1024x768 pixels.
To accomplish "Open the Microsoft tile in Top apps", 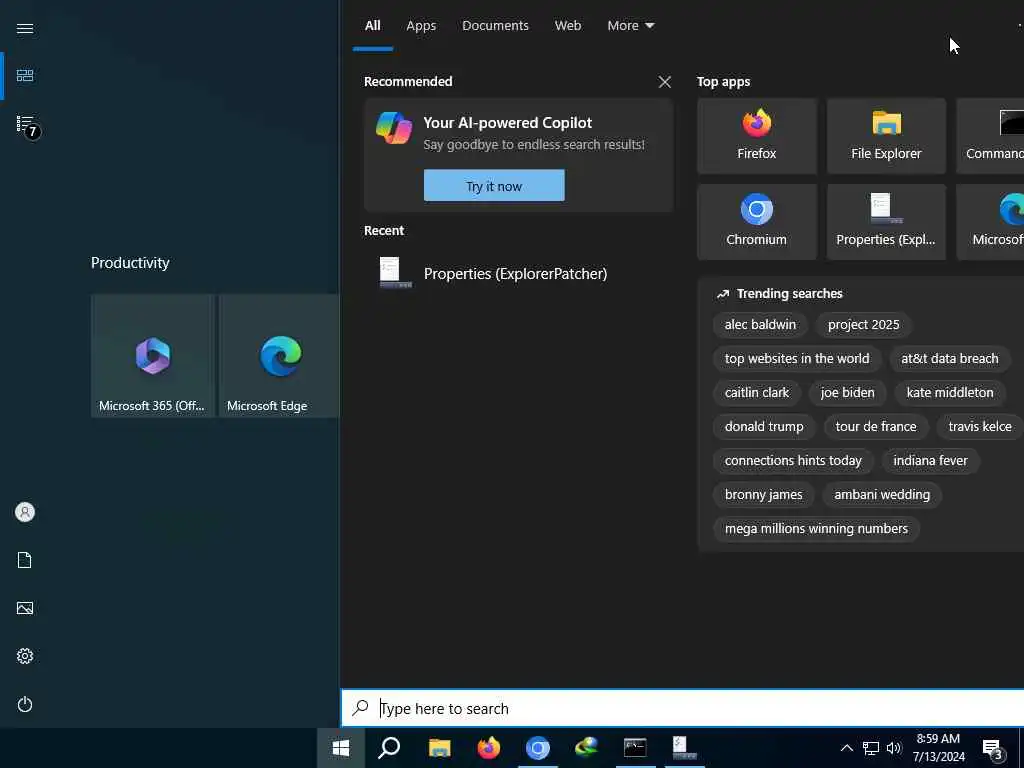I will (x=991, y=222).
